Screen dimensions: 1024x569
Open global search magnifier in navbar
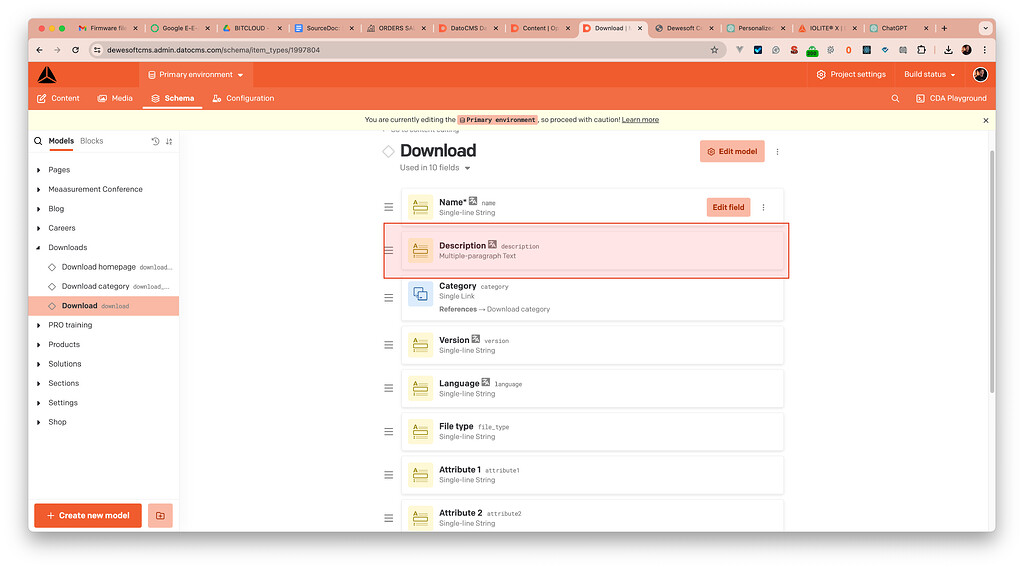895,99
